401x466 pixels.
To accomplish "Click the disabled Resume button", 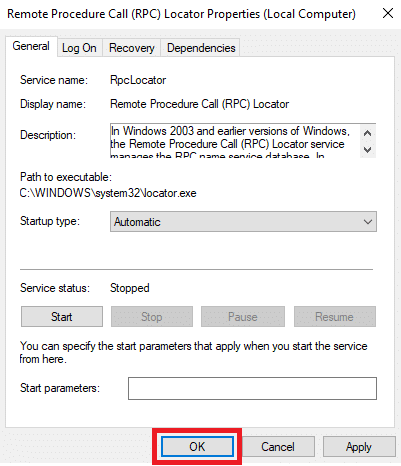I will 335,317.
